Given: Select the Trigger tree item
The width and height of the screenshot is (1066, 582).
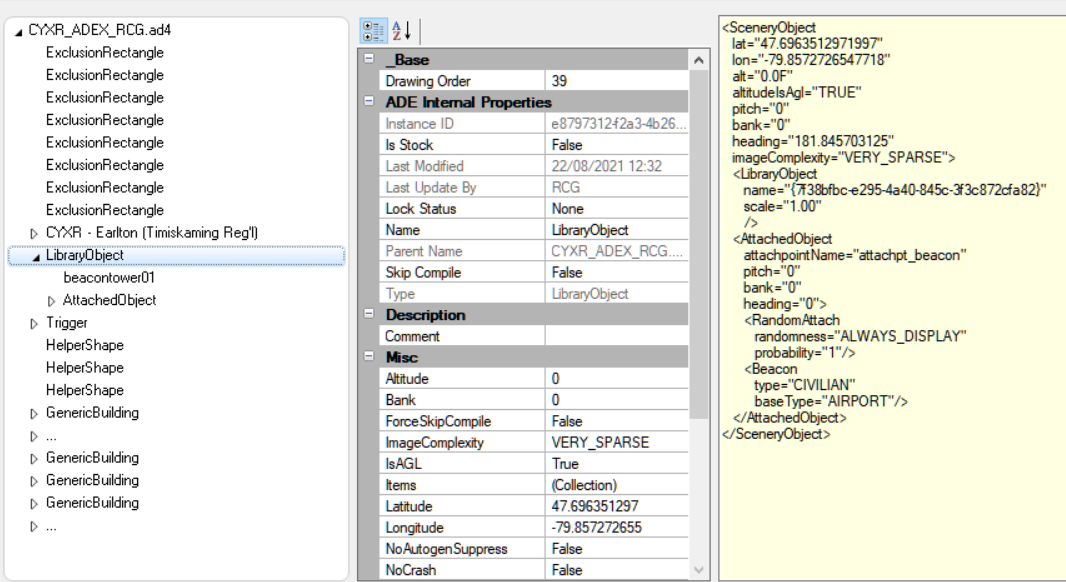Looking at the screenshot, I should (x=67, y=322).
